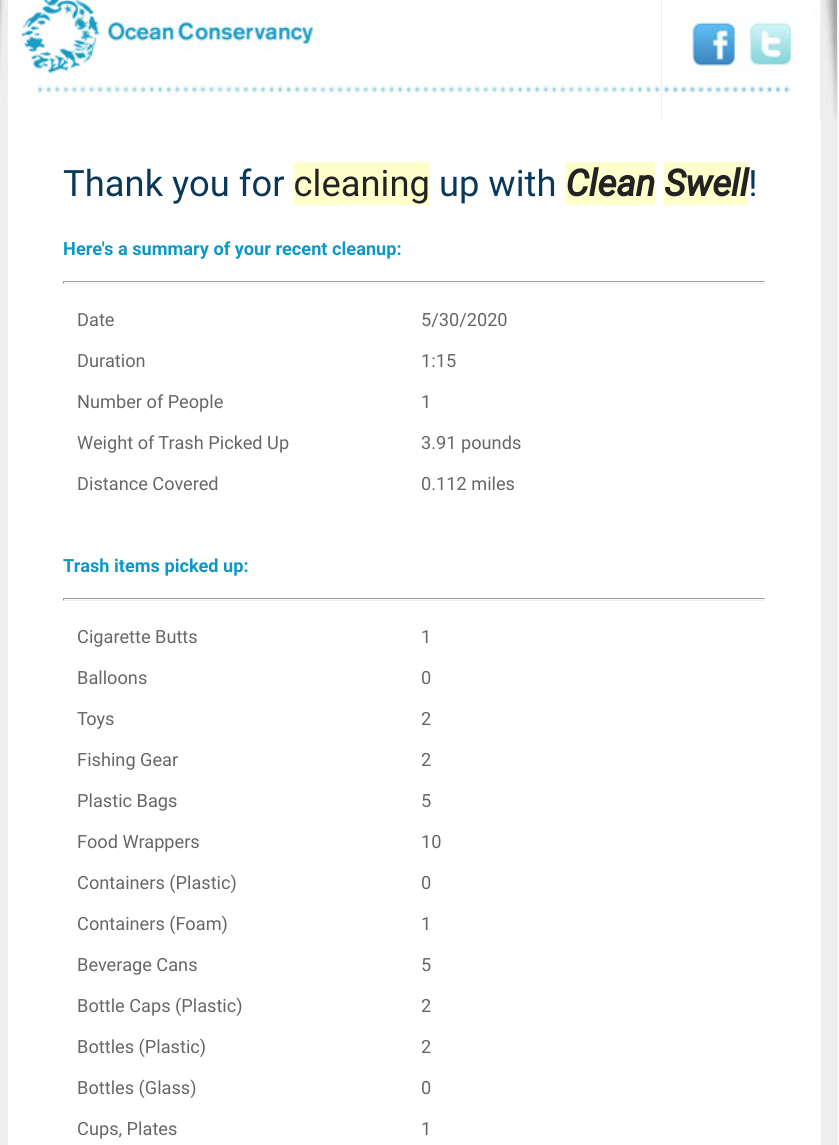Select the 'Trash items picked up' heading

[155, 566]
